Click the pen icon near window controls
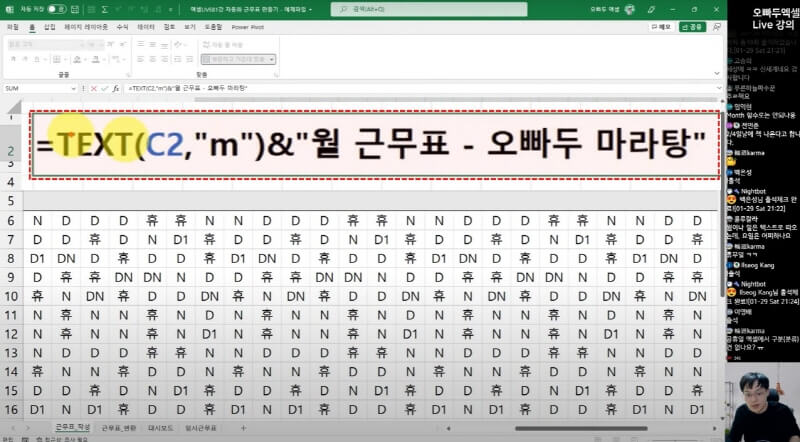The width and height of the screenshot is (800, 442). coord(651,9)
